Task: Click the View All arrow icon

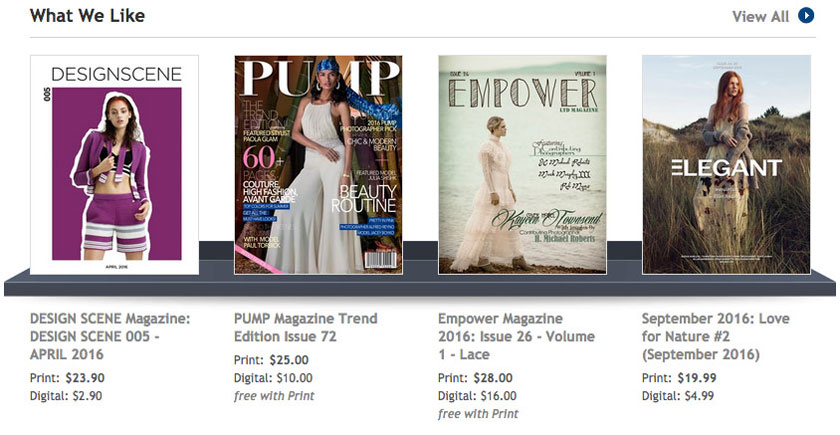Action: pos(806,16)
